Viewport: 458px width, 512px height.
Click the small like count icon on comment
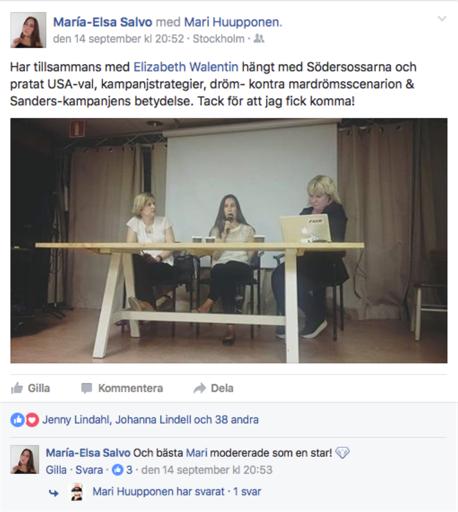(117, 470)
